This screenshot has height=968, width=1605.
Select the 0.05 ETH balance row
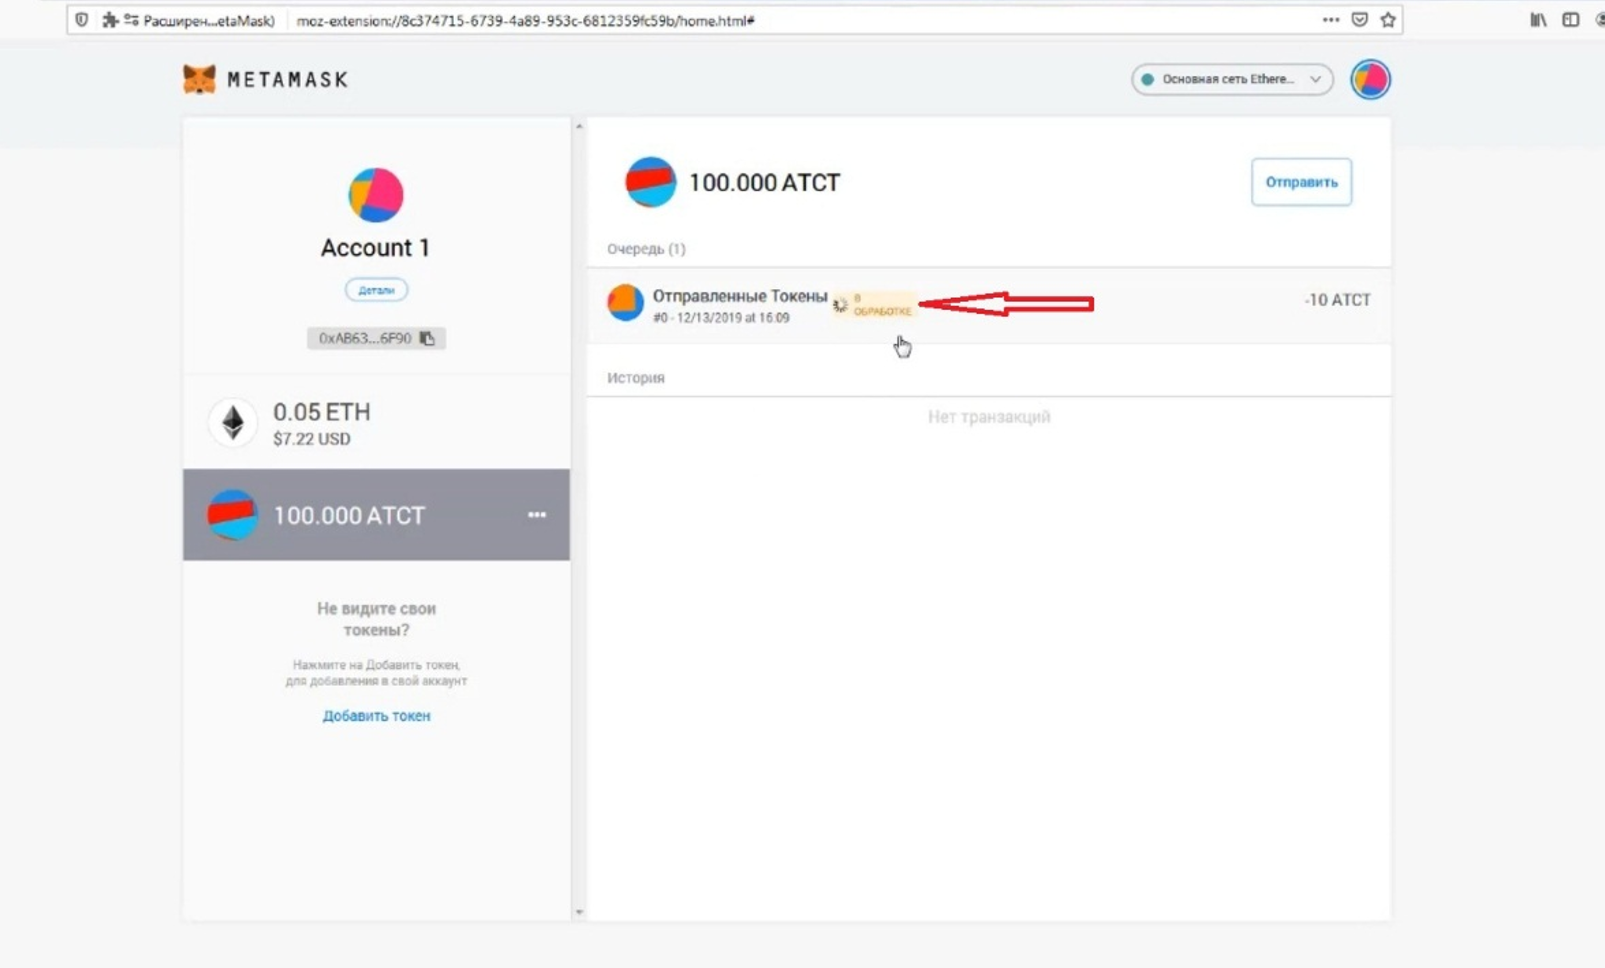tap(376, 423)
